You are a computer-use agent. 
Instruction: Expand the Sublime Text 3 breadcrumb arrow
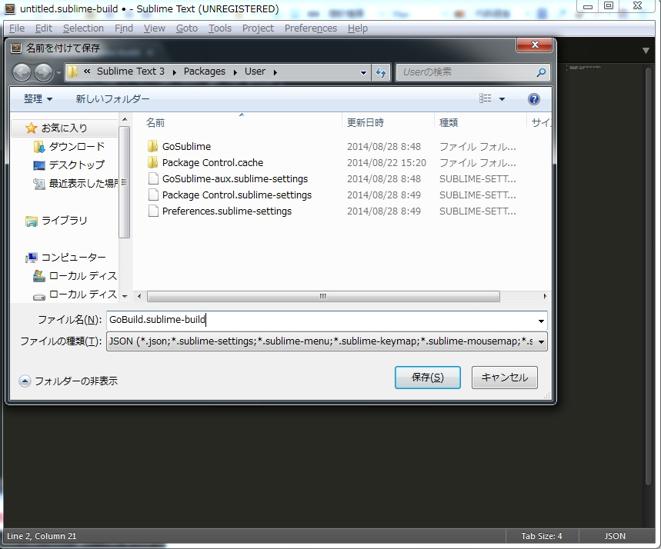[174, 72]
